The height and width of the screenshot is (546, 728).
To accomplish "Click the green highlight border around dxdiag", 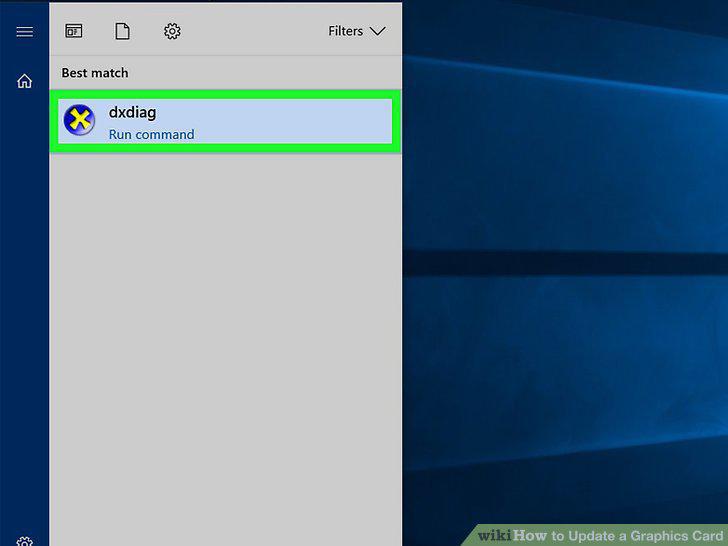I will pos(225,94).
